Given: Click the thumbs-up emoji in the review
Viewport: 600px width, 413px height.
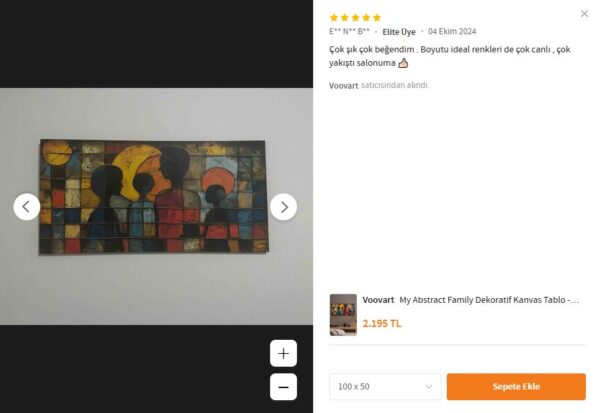Looking at the screenshot, I should 403,63.
